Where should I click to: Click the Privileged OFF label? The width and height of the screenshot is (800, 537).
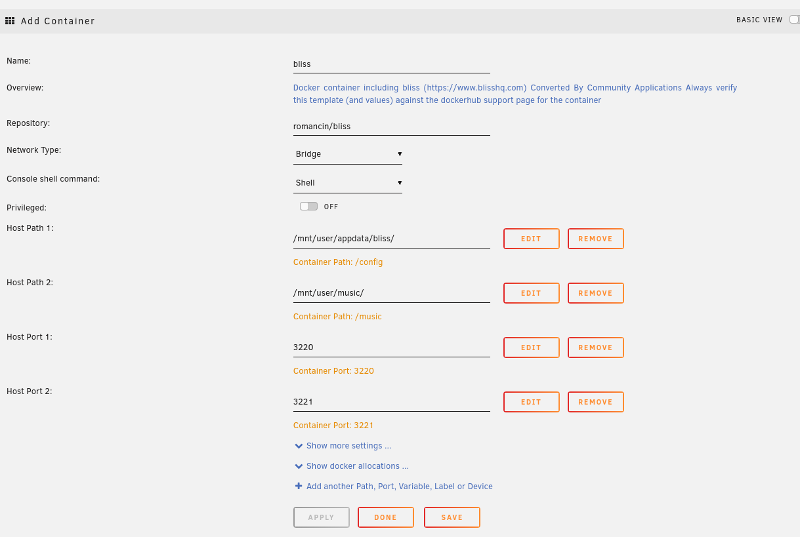tap(331, 207)
